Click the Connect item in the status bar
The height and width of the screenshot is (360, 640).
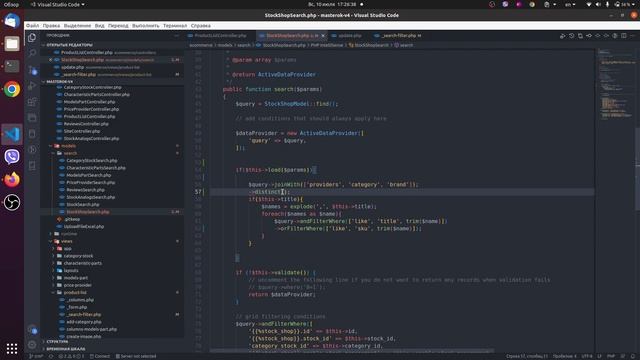[100, 356]
